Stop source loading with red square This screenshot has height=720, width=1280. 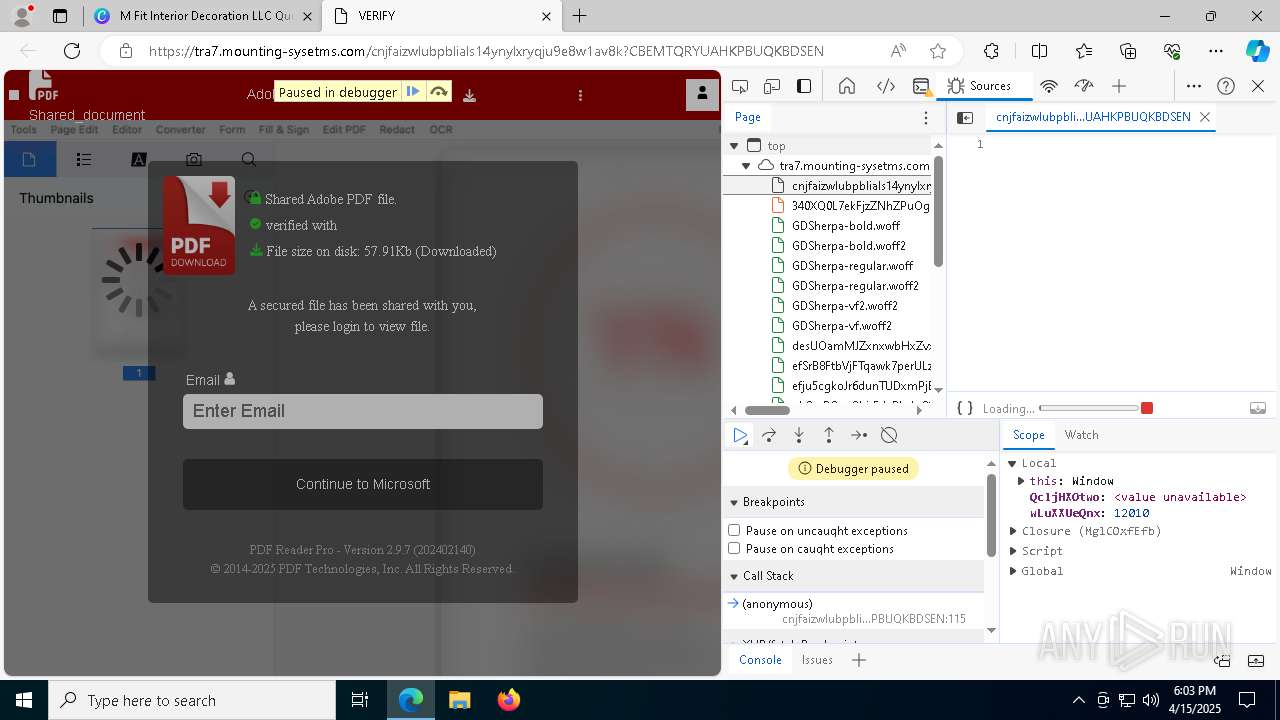pos(1147,408)
